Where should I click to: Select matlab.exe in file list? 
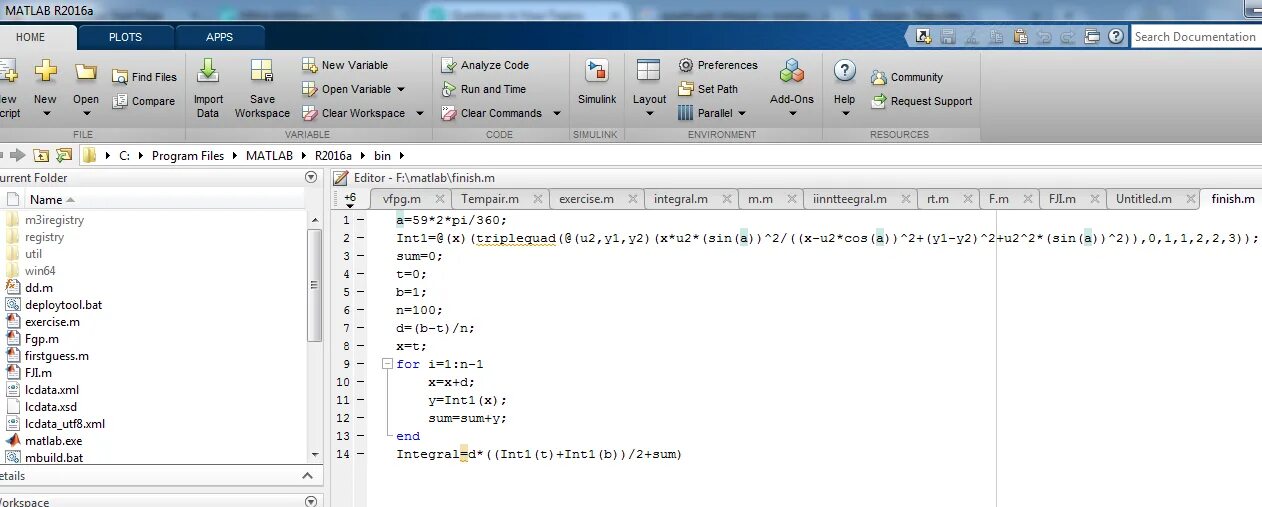pyautogui.click(x=54, y=441)
